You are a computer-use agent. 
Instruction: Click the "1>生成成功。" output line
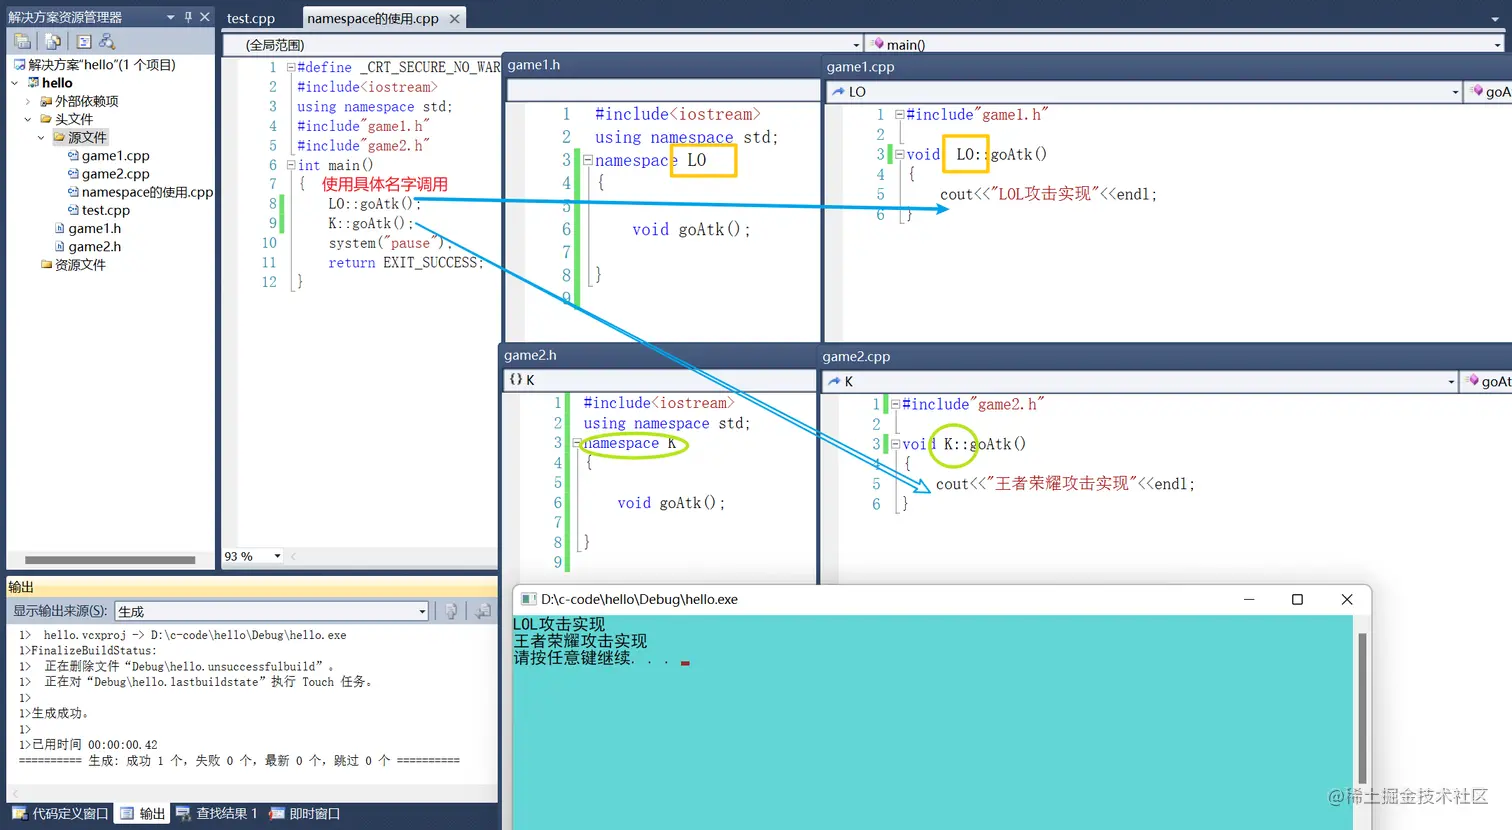(x=55, y=714)
